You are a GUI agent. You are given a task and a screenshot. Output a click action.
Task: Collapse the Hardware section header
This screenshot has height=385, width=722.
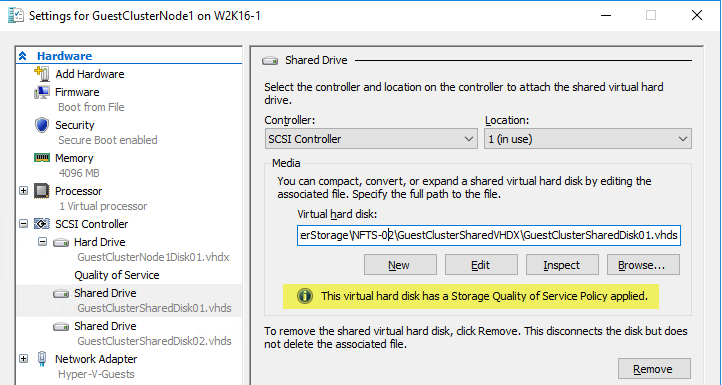22,56
